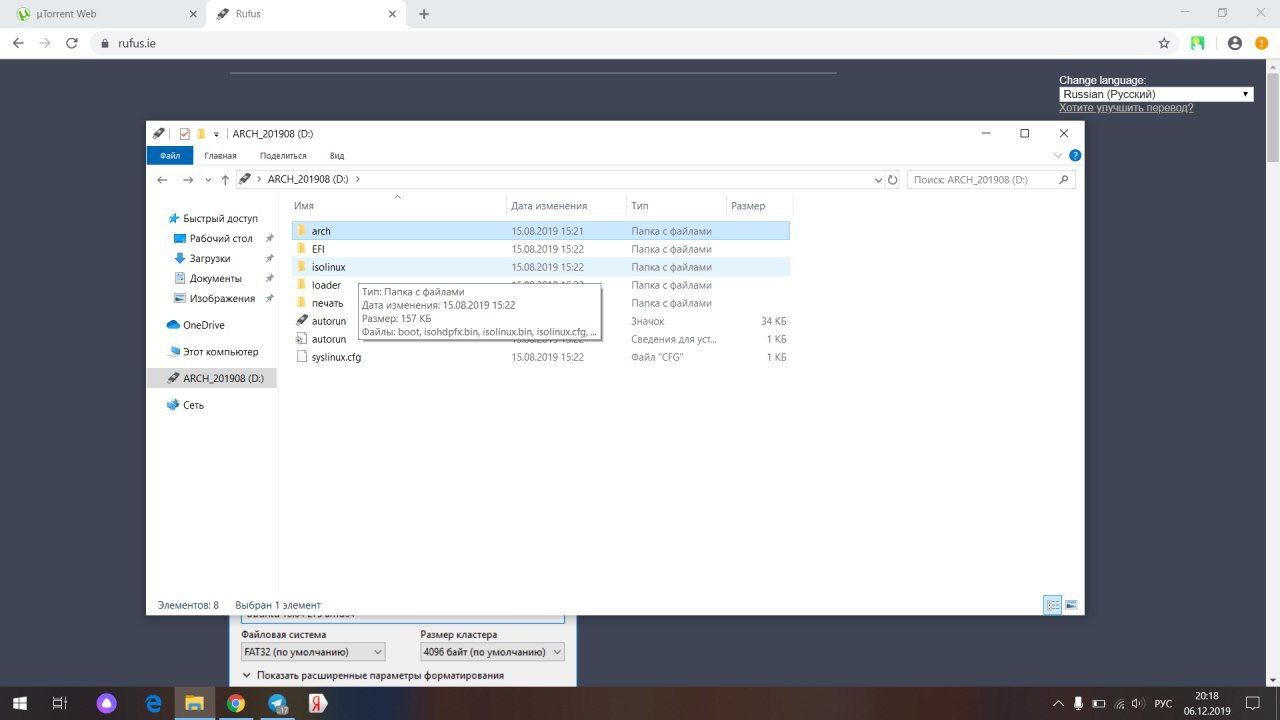Open the arch folder icon
The height and width of the screenshot is (720, 1280).
coord(301,231)
